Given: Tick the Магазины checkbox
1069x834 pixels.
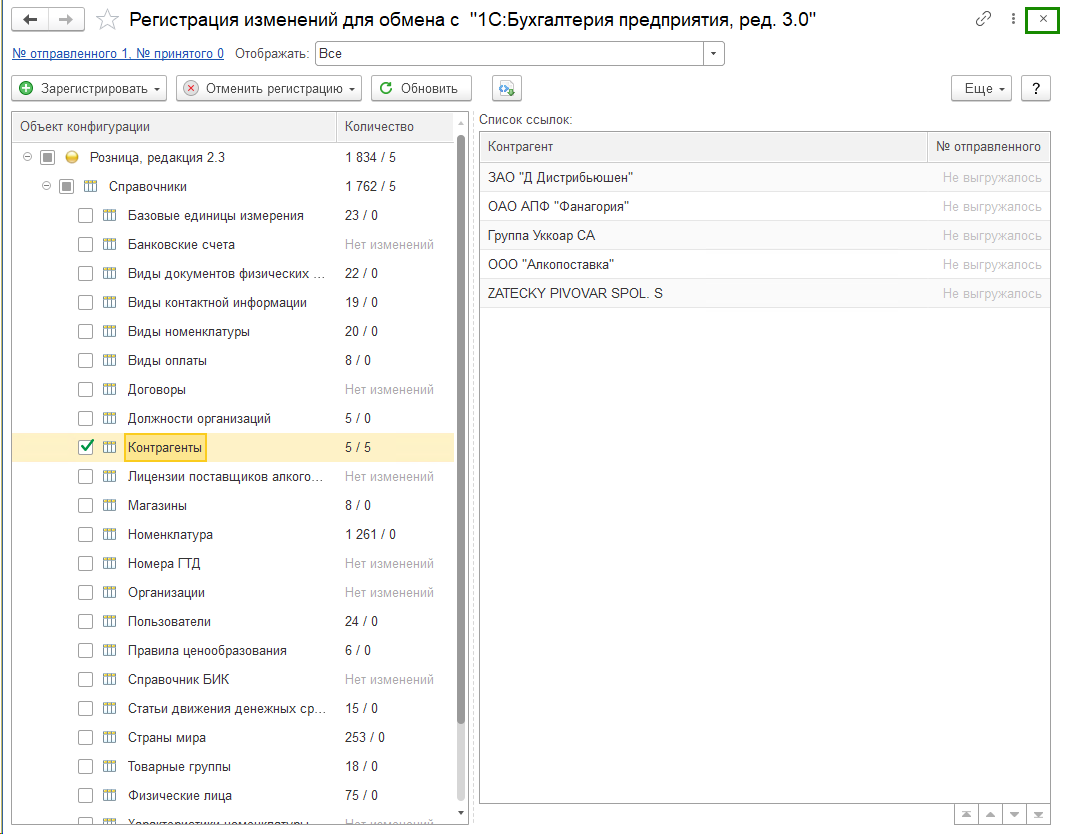Looking at the screenshot, I should (85, 505).
